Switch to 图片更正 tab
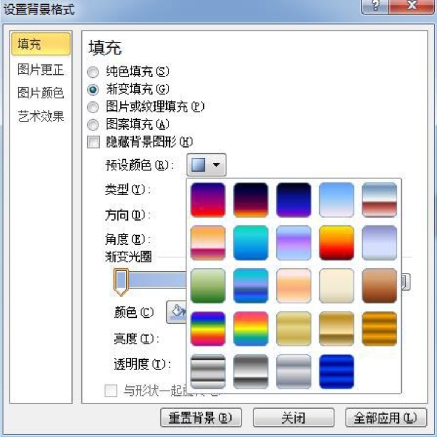Screen dimensions: 437x437 point(41,70)
